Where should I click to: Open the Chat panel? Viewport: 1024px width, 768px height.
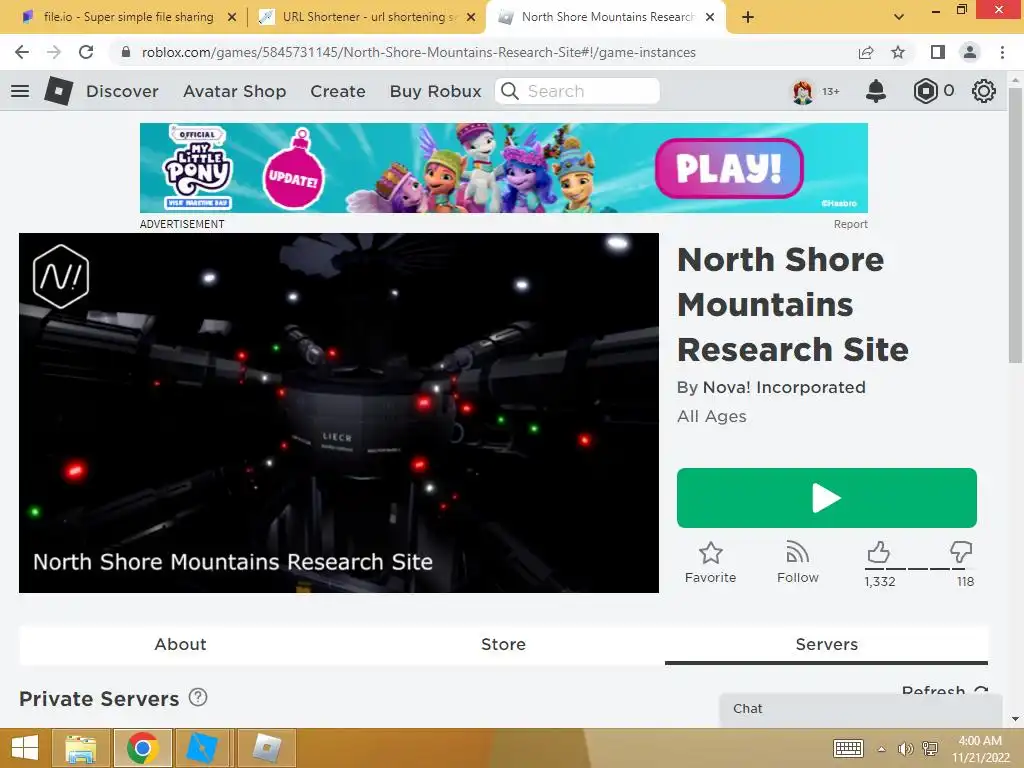(x=861, y=709)
